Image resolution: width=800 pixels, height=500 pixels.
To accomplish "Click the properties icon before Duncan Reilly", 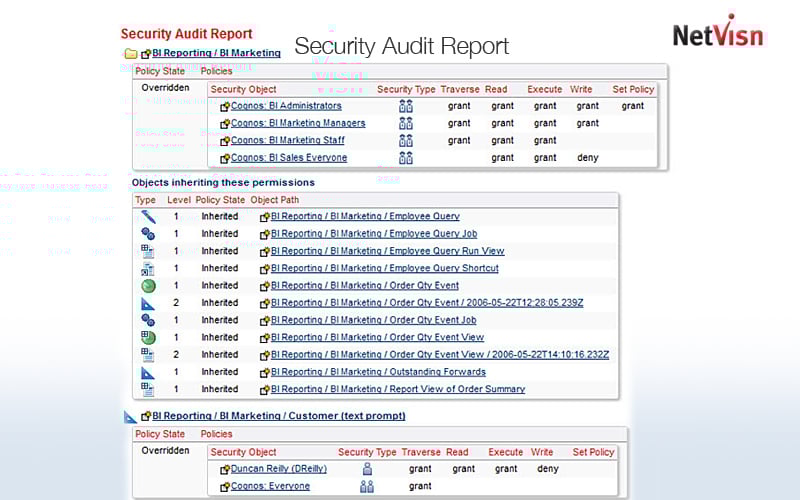I will click(225, 470).
